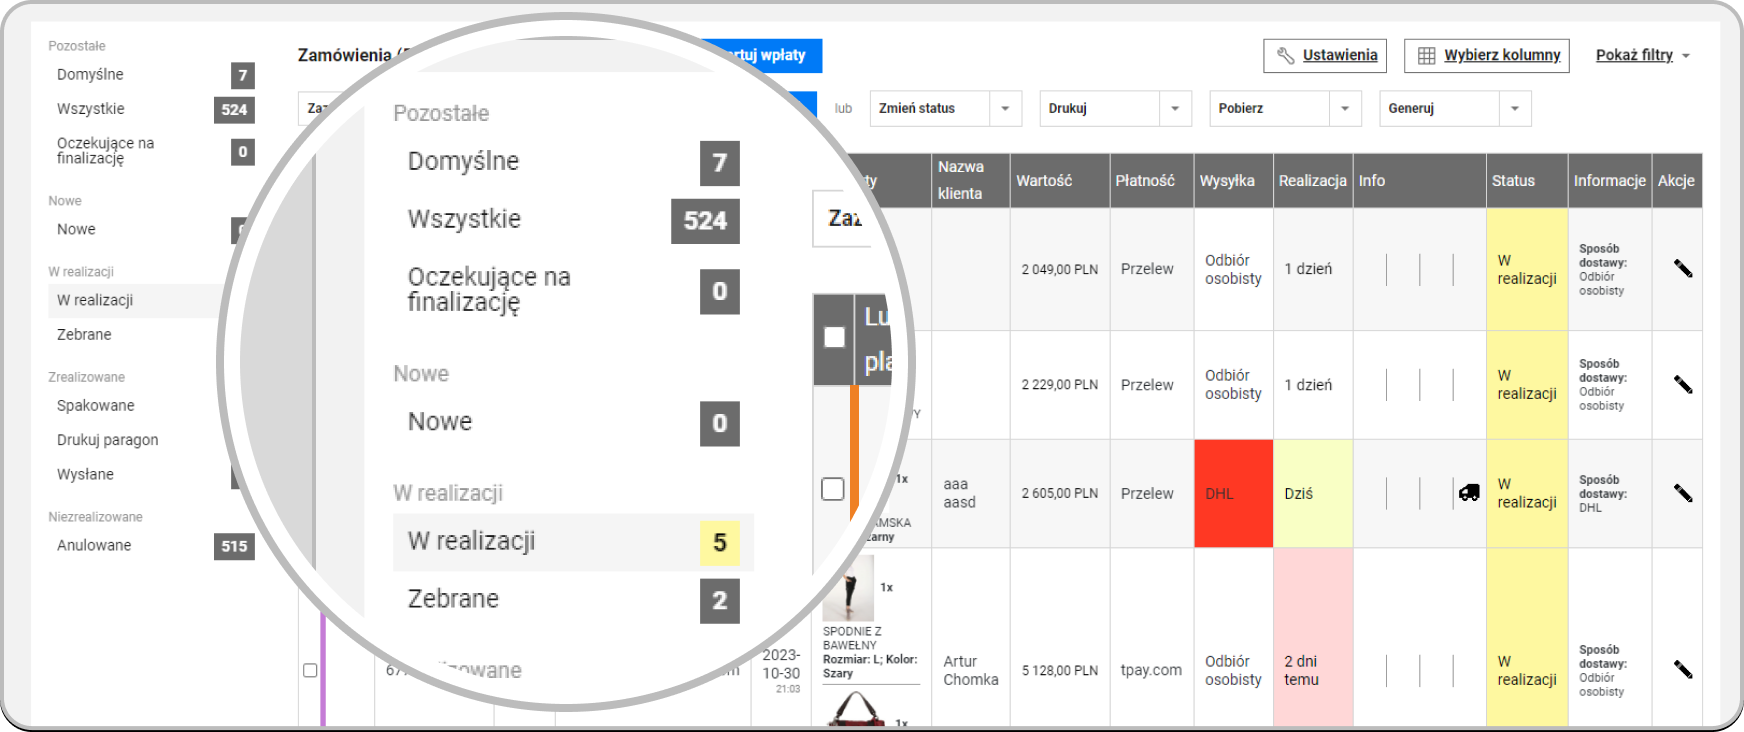Click the 2 count badge beside Zebrane
Viewport: 1744px width, 732px height.
[720, 601]
